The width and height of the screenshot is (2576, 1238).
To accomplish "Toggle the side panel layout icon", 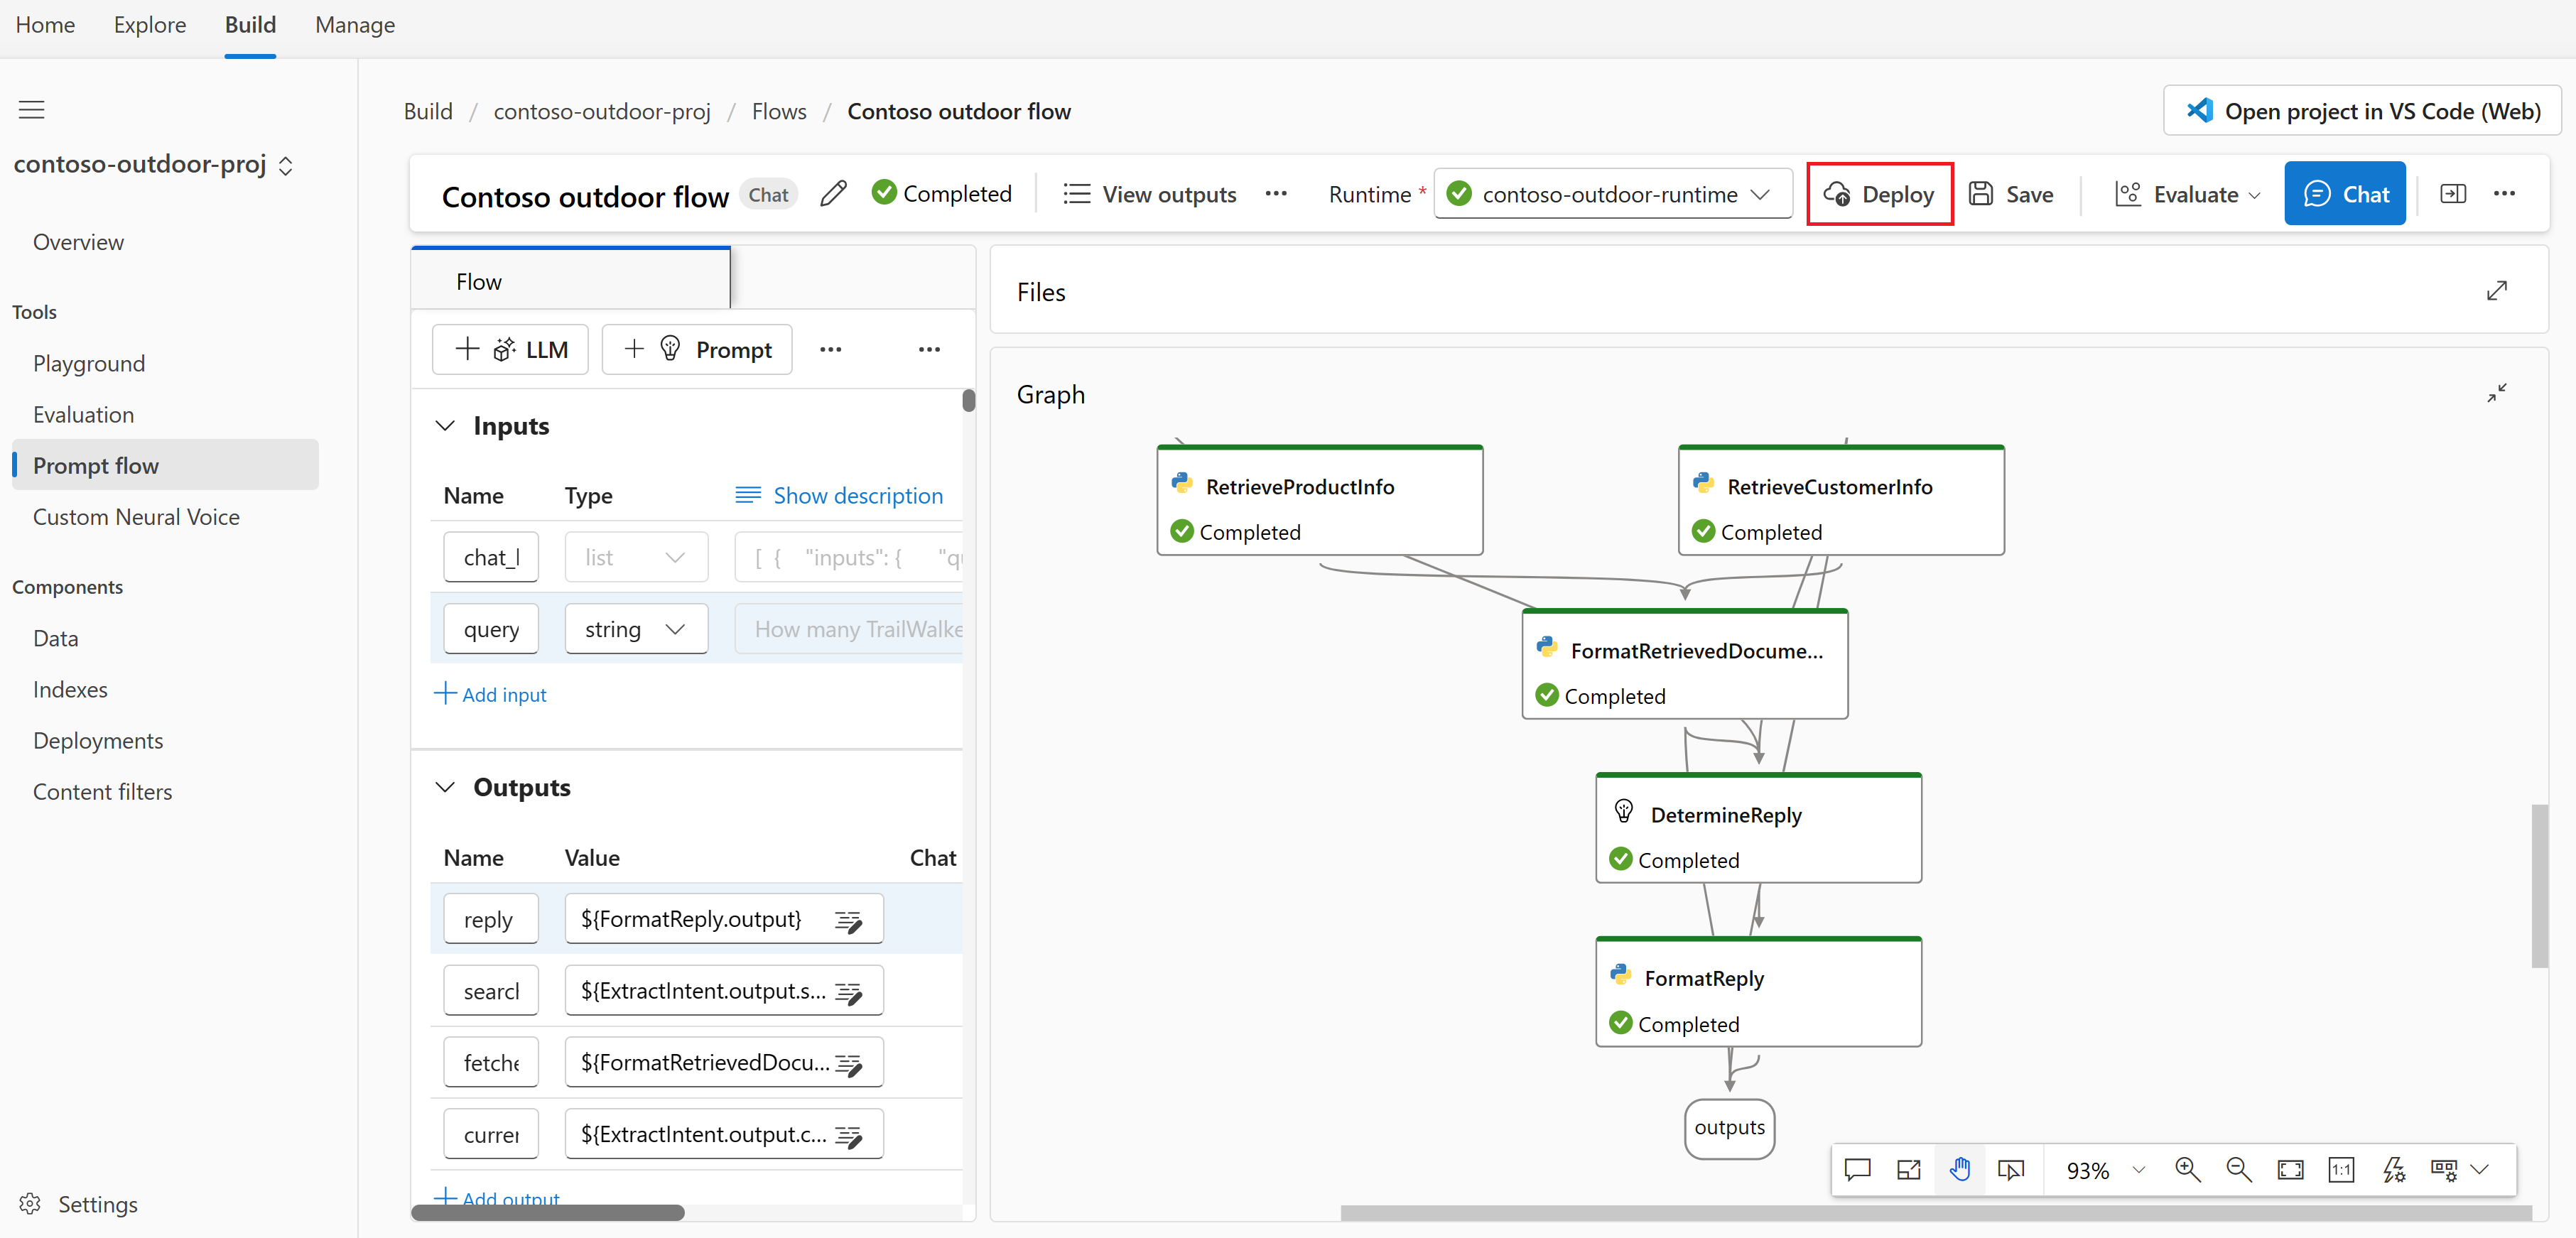I will (2453, 194).
